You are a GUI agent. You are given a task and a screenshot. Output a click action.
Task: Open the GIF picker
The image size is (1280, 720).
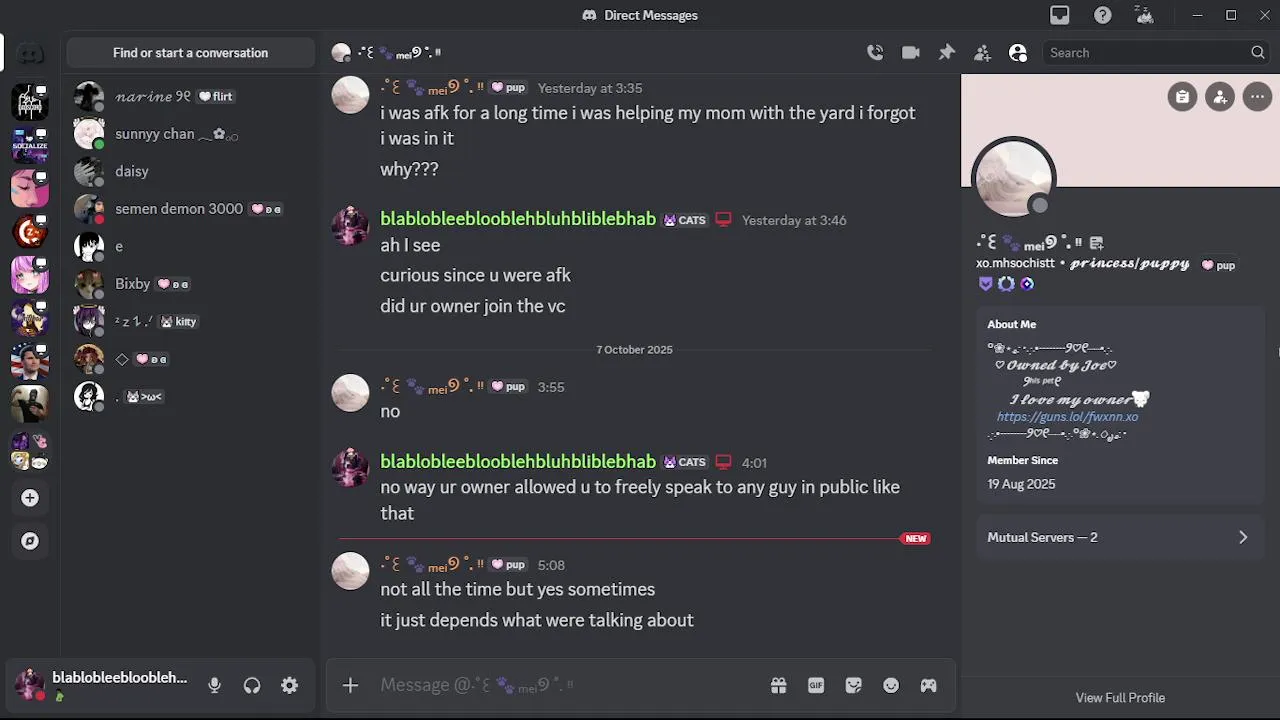pos(816,685)
